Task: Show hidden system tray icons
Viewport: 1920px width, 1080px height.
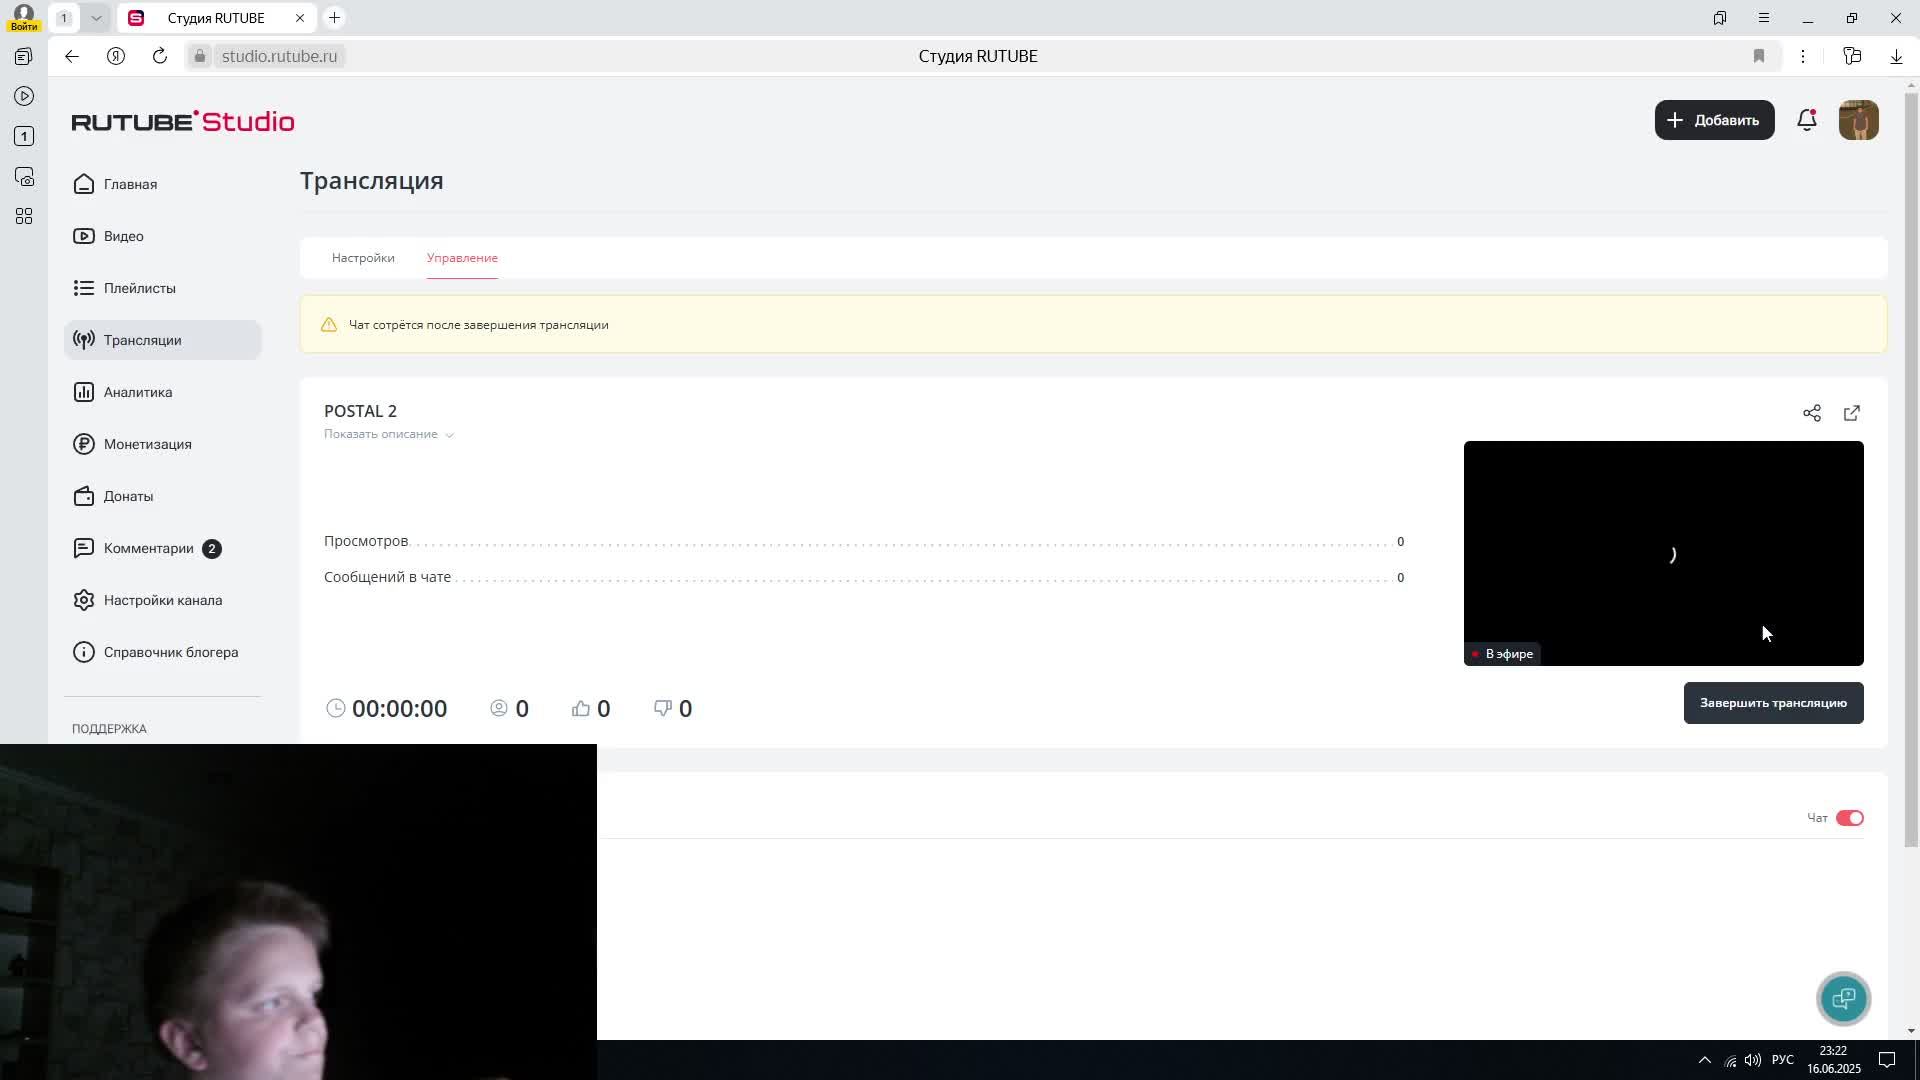Action: click(x=1704, y=1060)
